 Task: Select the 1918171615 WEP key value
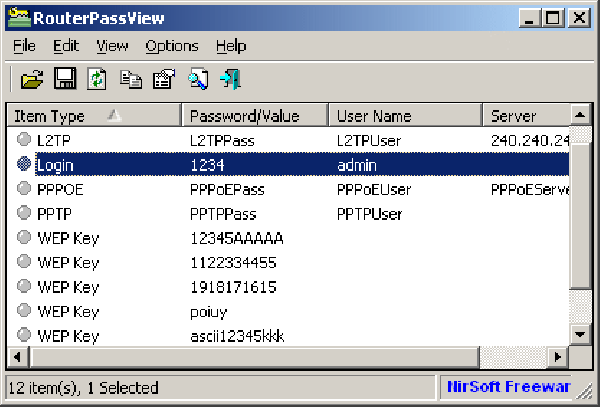tap(233, 287)
